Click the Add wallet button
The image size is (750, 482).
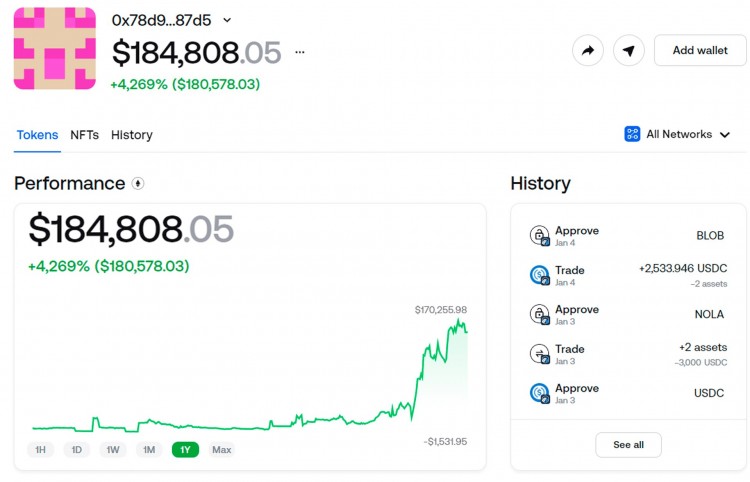tap(699, 50)
